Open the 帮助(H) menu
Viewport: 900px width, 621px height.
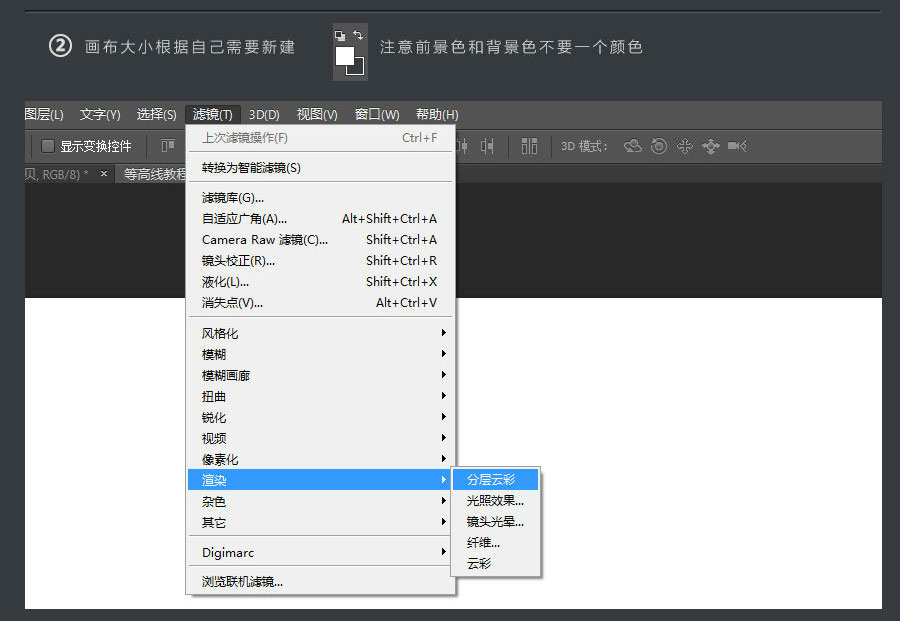coord(437,114)
